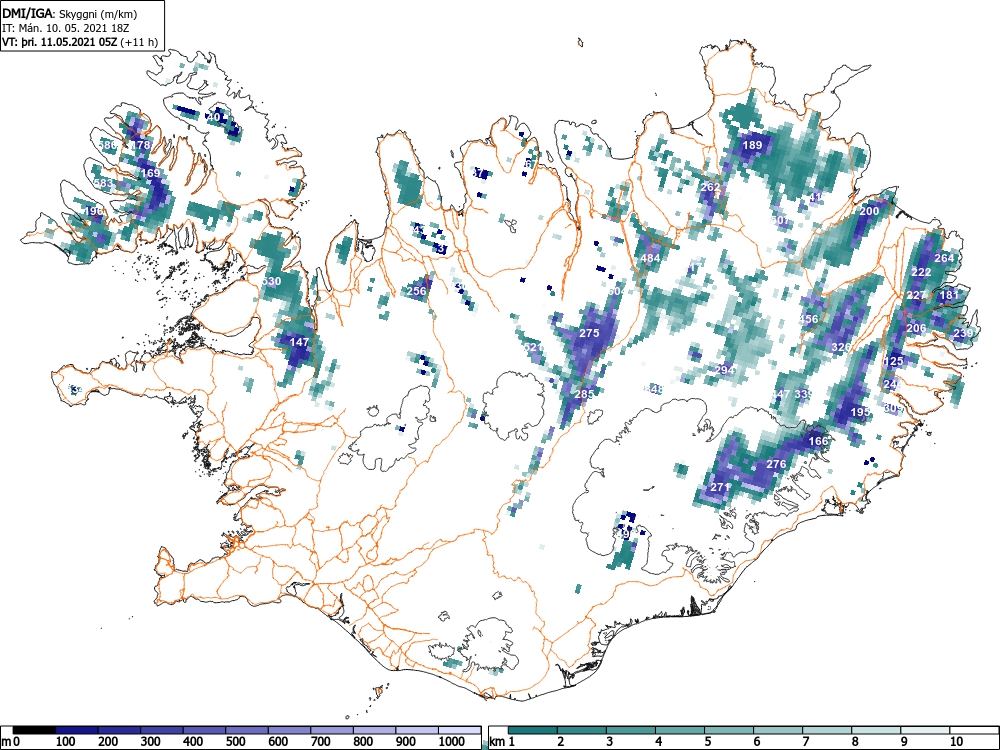Select the map value 262
This screenshot has height=750, width=1000.
pyautogui.click(x=710, y=188)
